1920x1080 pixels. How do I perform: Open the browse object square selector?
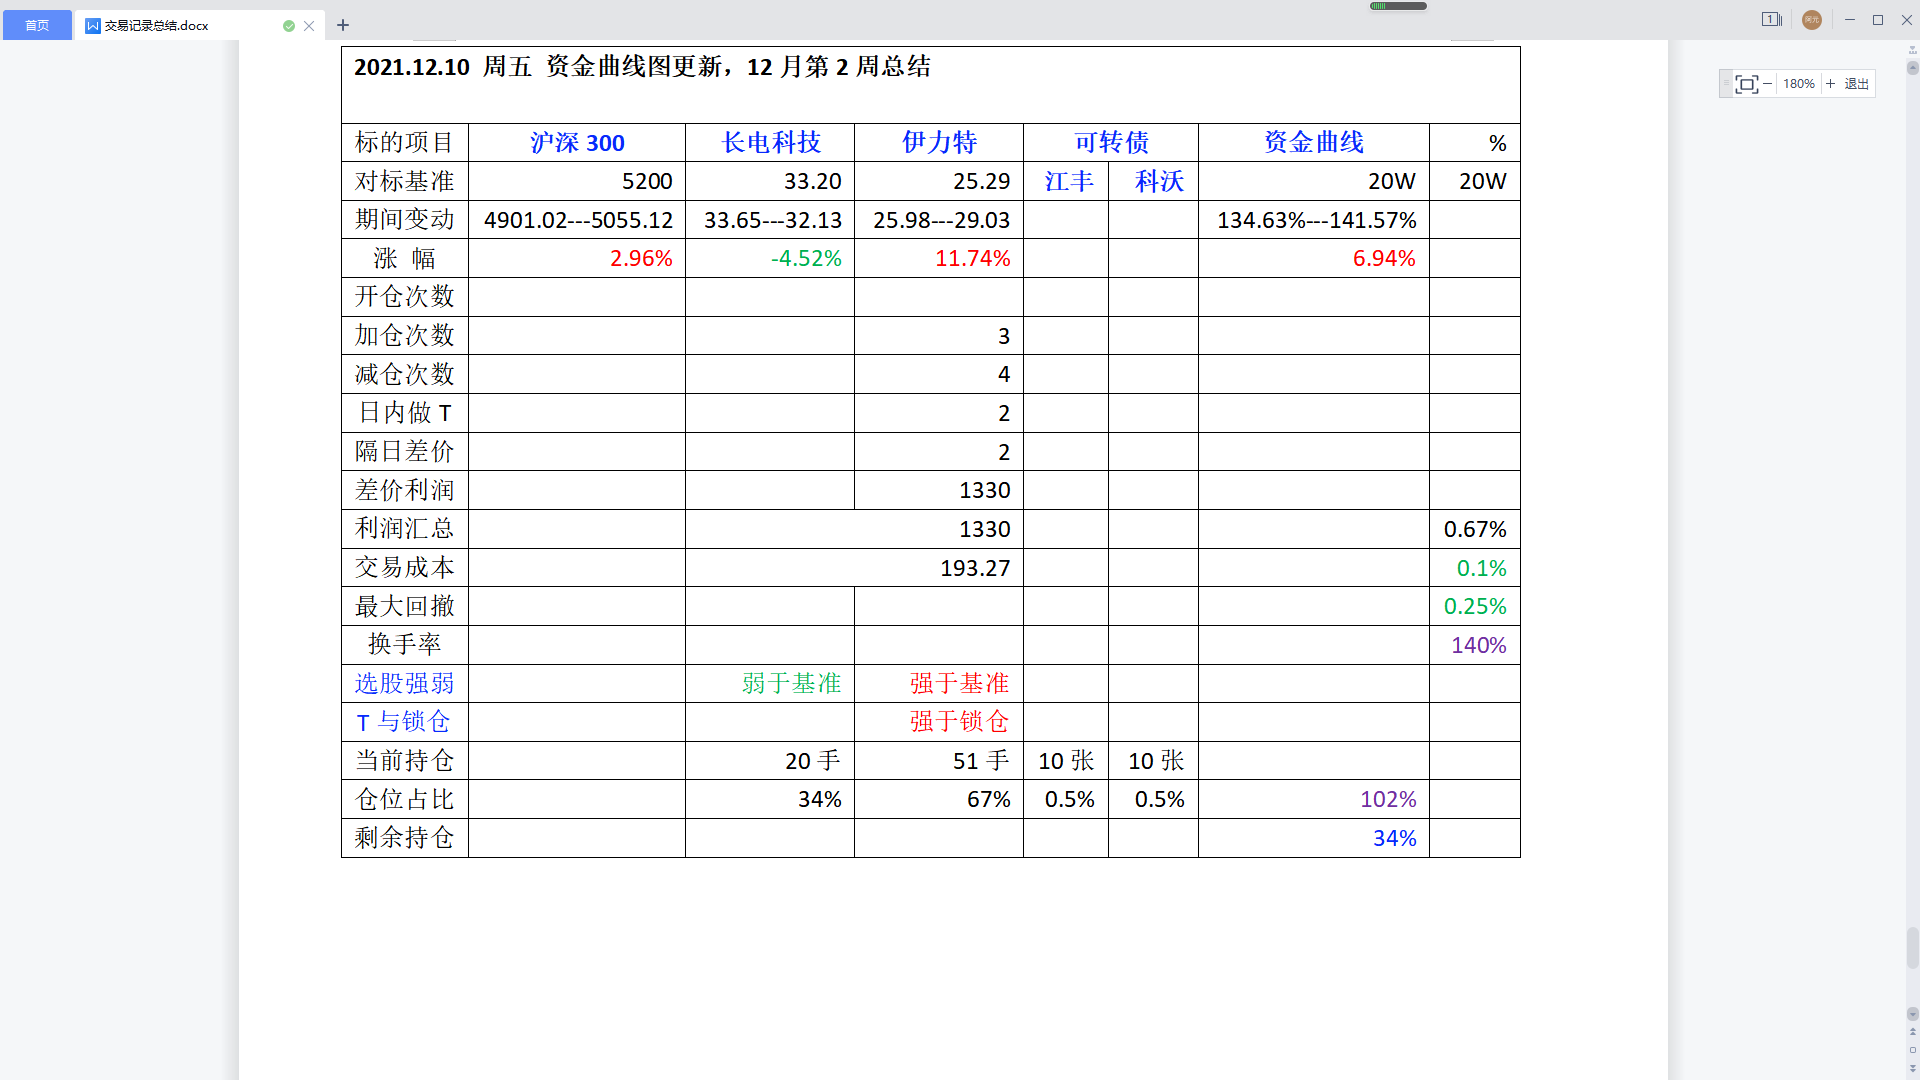[x=1912, y=1050]
